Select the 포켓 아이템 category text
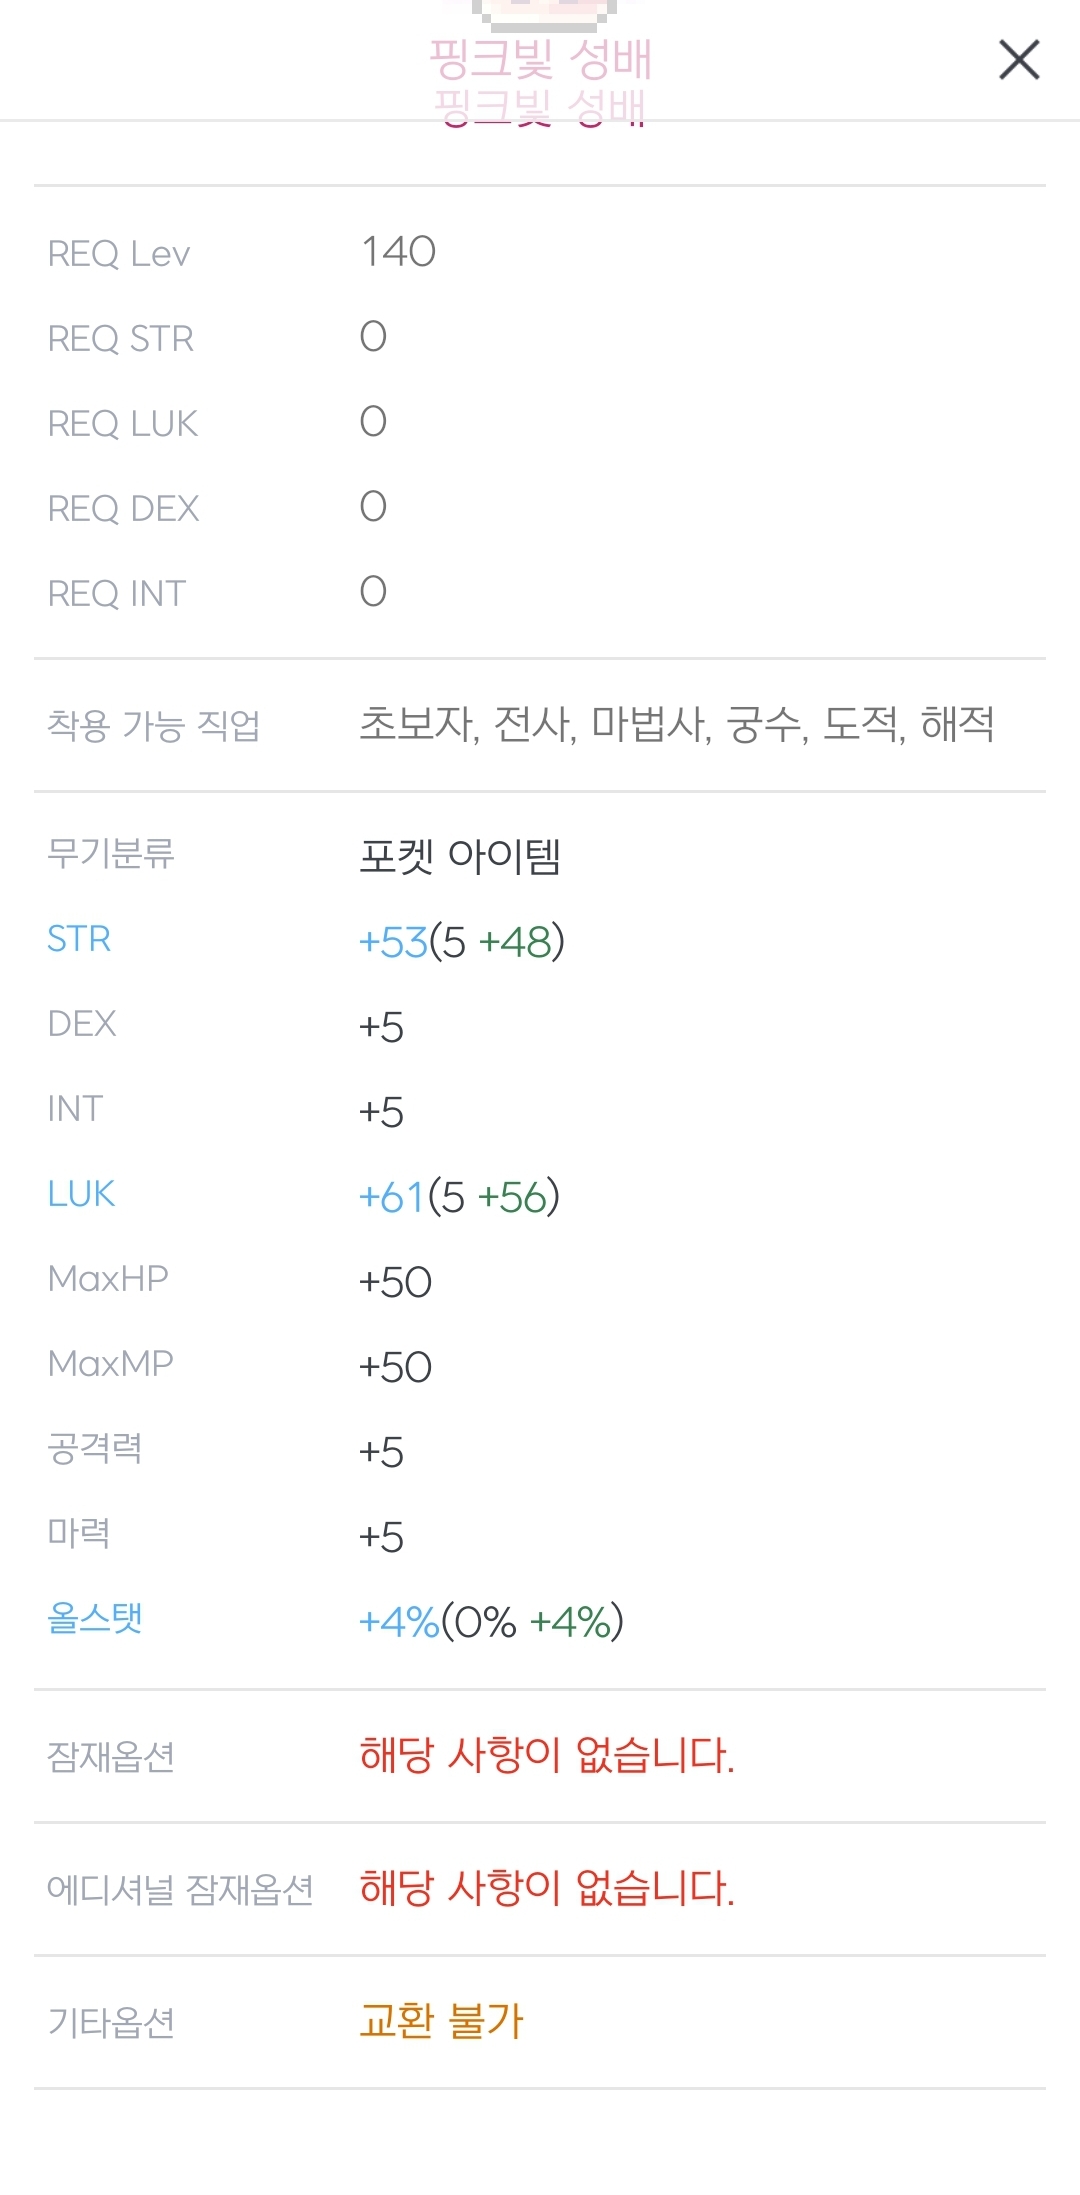This screenshot has height=2195, width=1080. (x=460, y=857)
